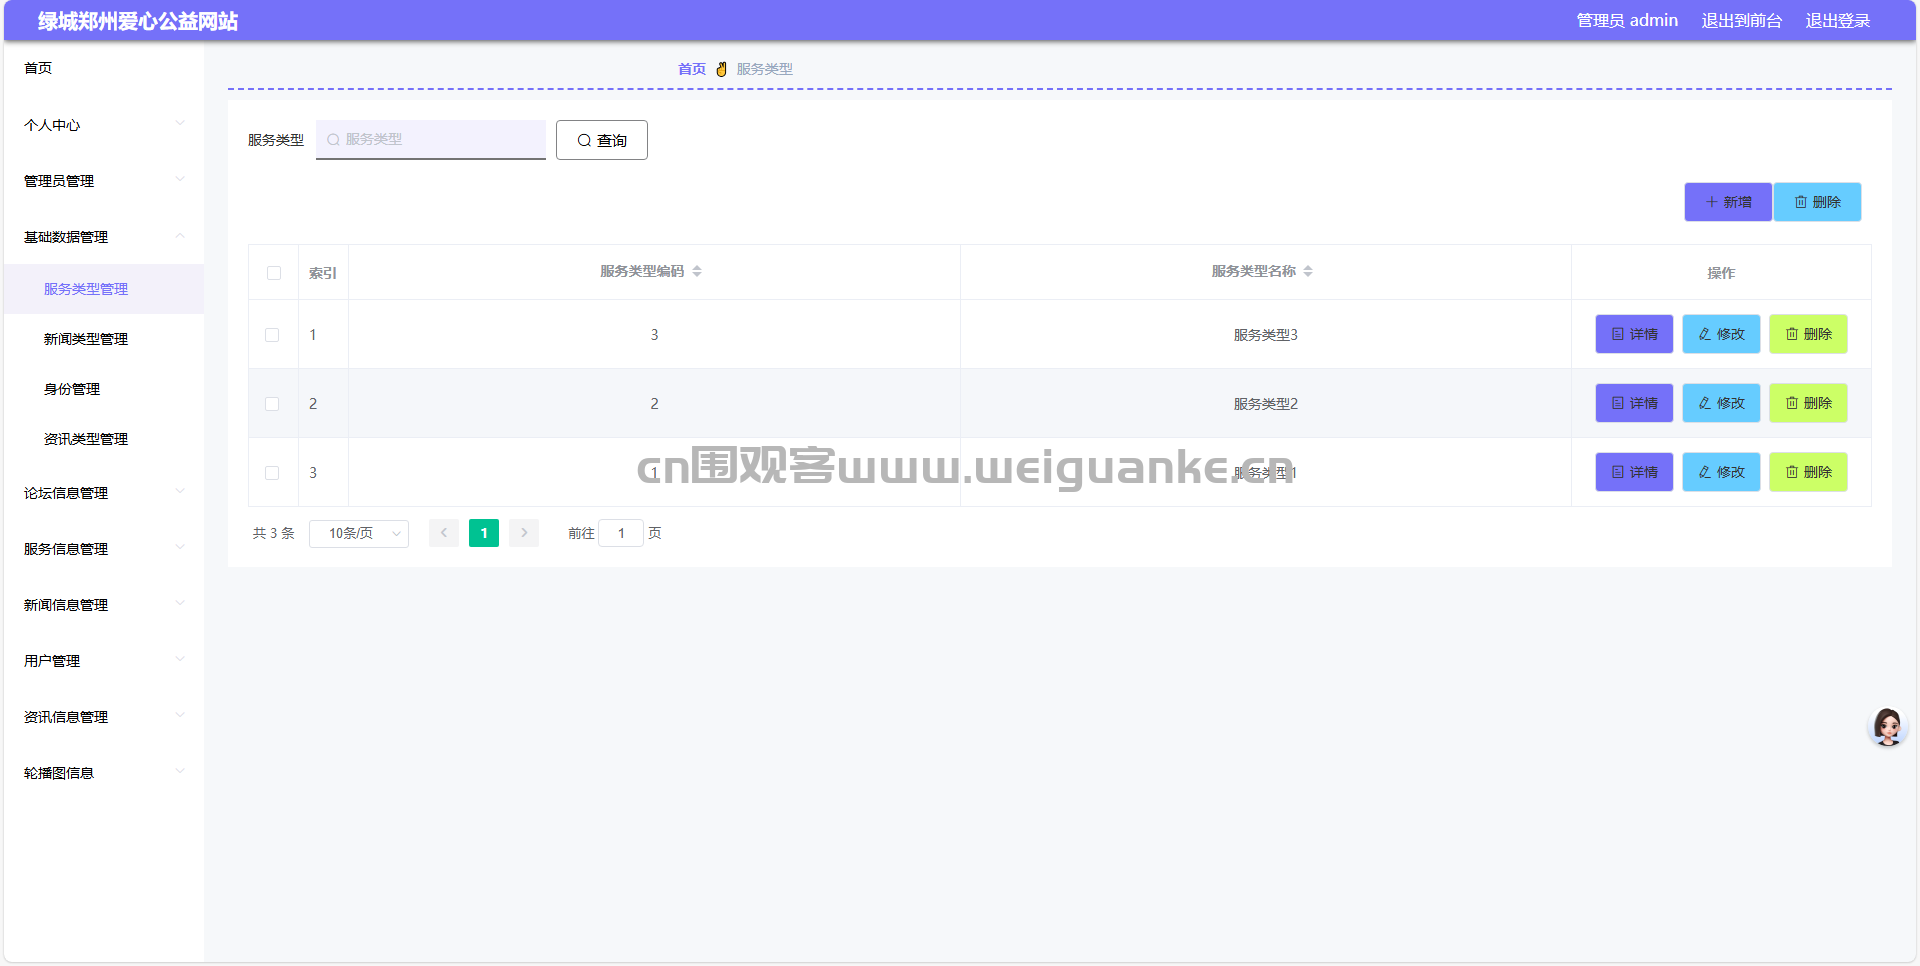This screenshot has width=1920, height=966.
Task: Open the 10条/页 page size dropdown
Action: (359, 533)
